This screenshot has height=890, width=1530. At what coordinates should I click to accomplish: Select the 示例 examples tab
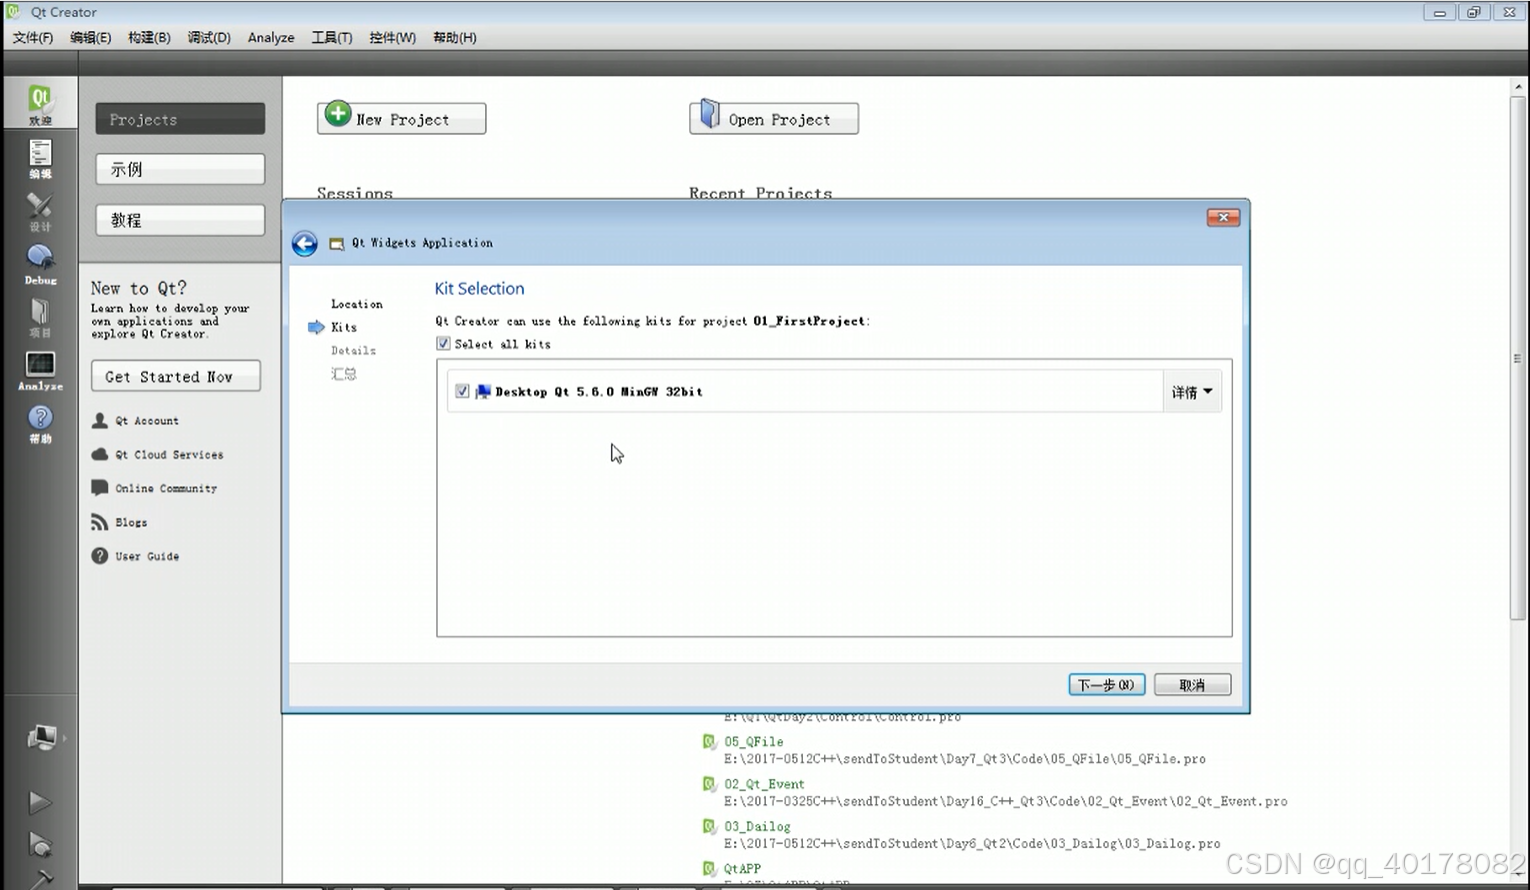point(180,169)
